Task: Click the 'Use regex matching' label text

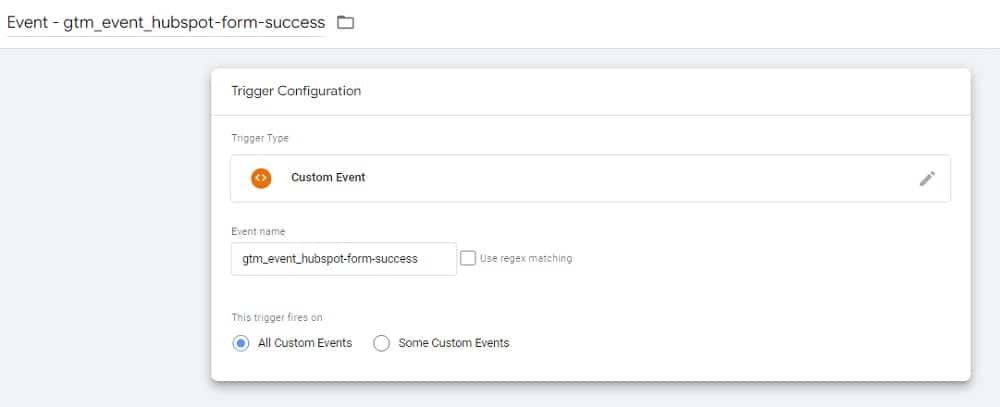Action: coord(526,258)
